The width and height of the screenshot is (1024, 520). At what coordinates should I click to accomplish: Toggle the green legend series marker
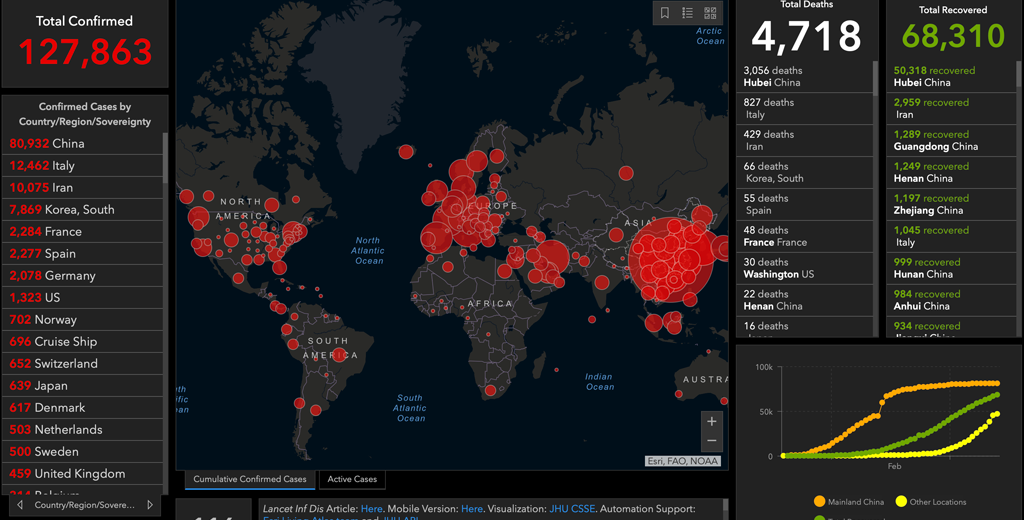820,518
